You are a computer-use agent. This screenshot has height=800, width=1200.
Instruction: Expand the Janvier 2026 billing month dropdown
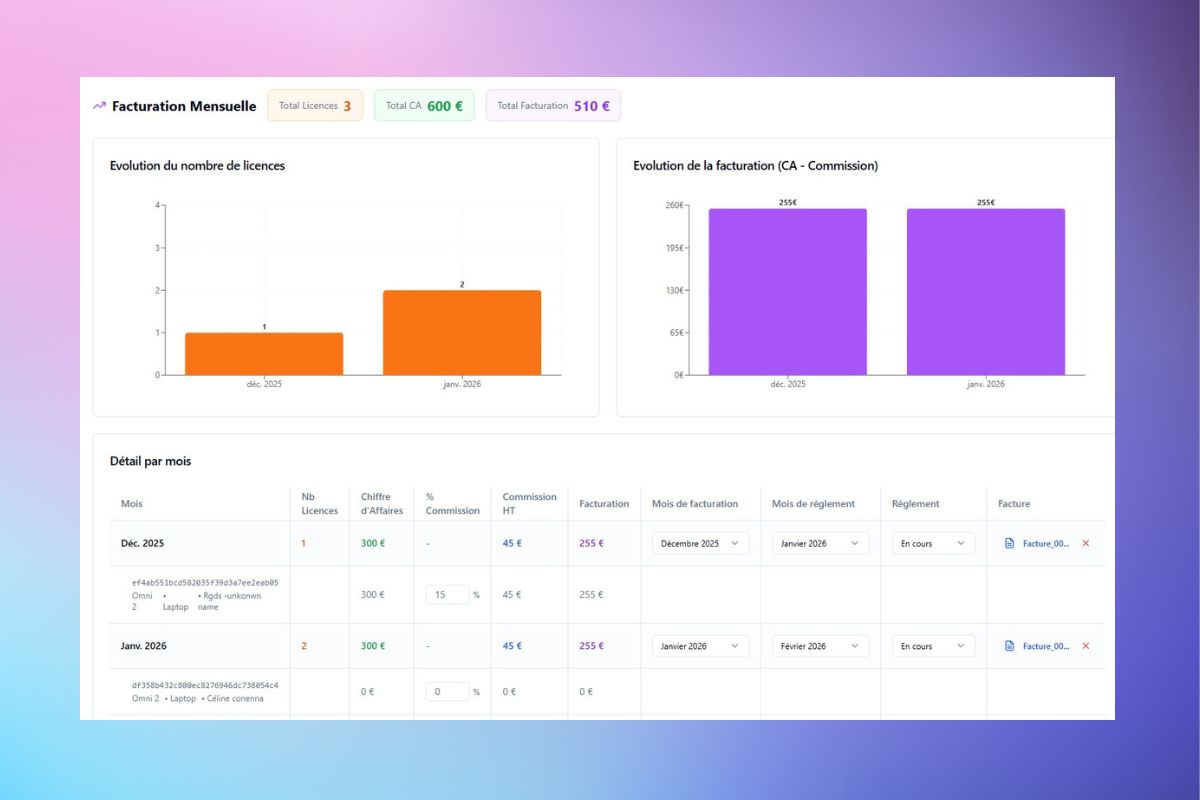coord(700,646)
